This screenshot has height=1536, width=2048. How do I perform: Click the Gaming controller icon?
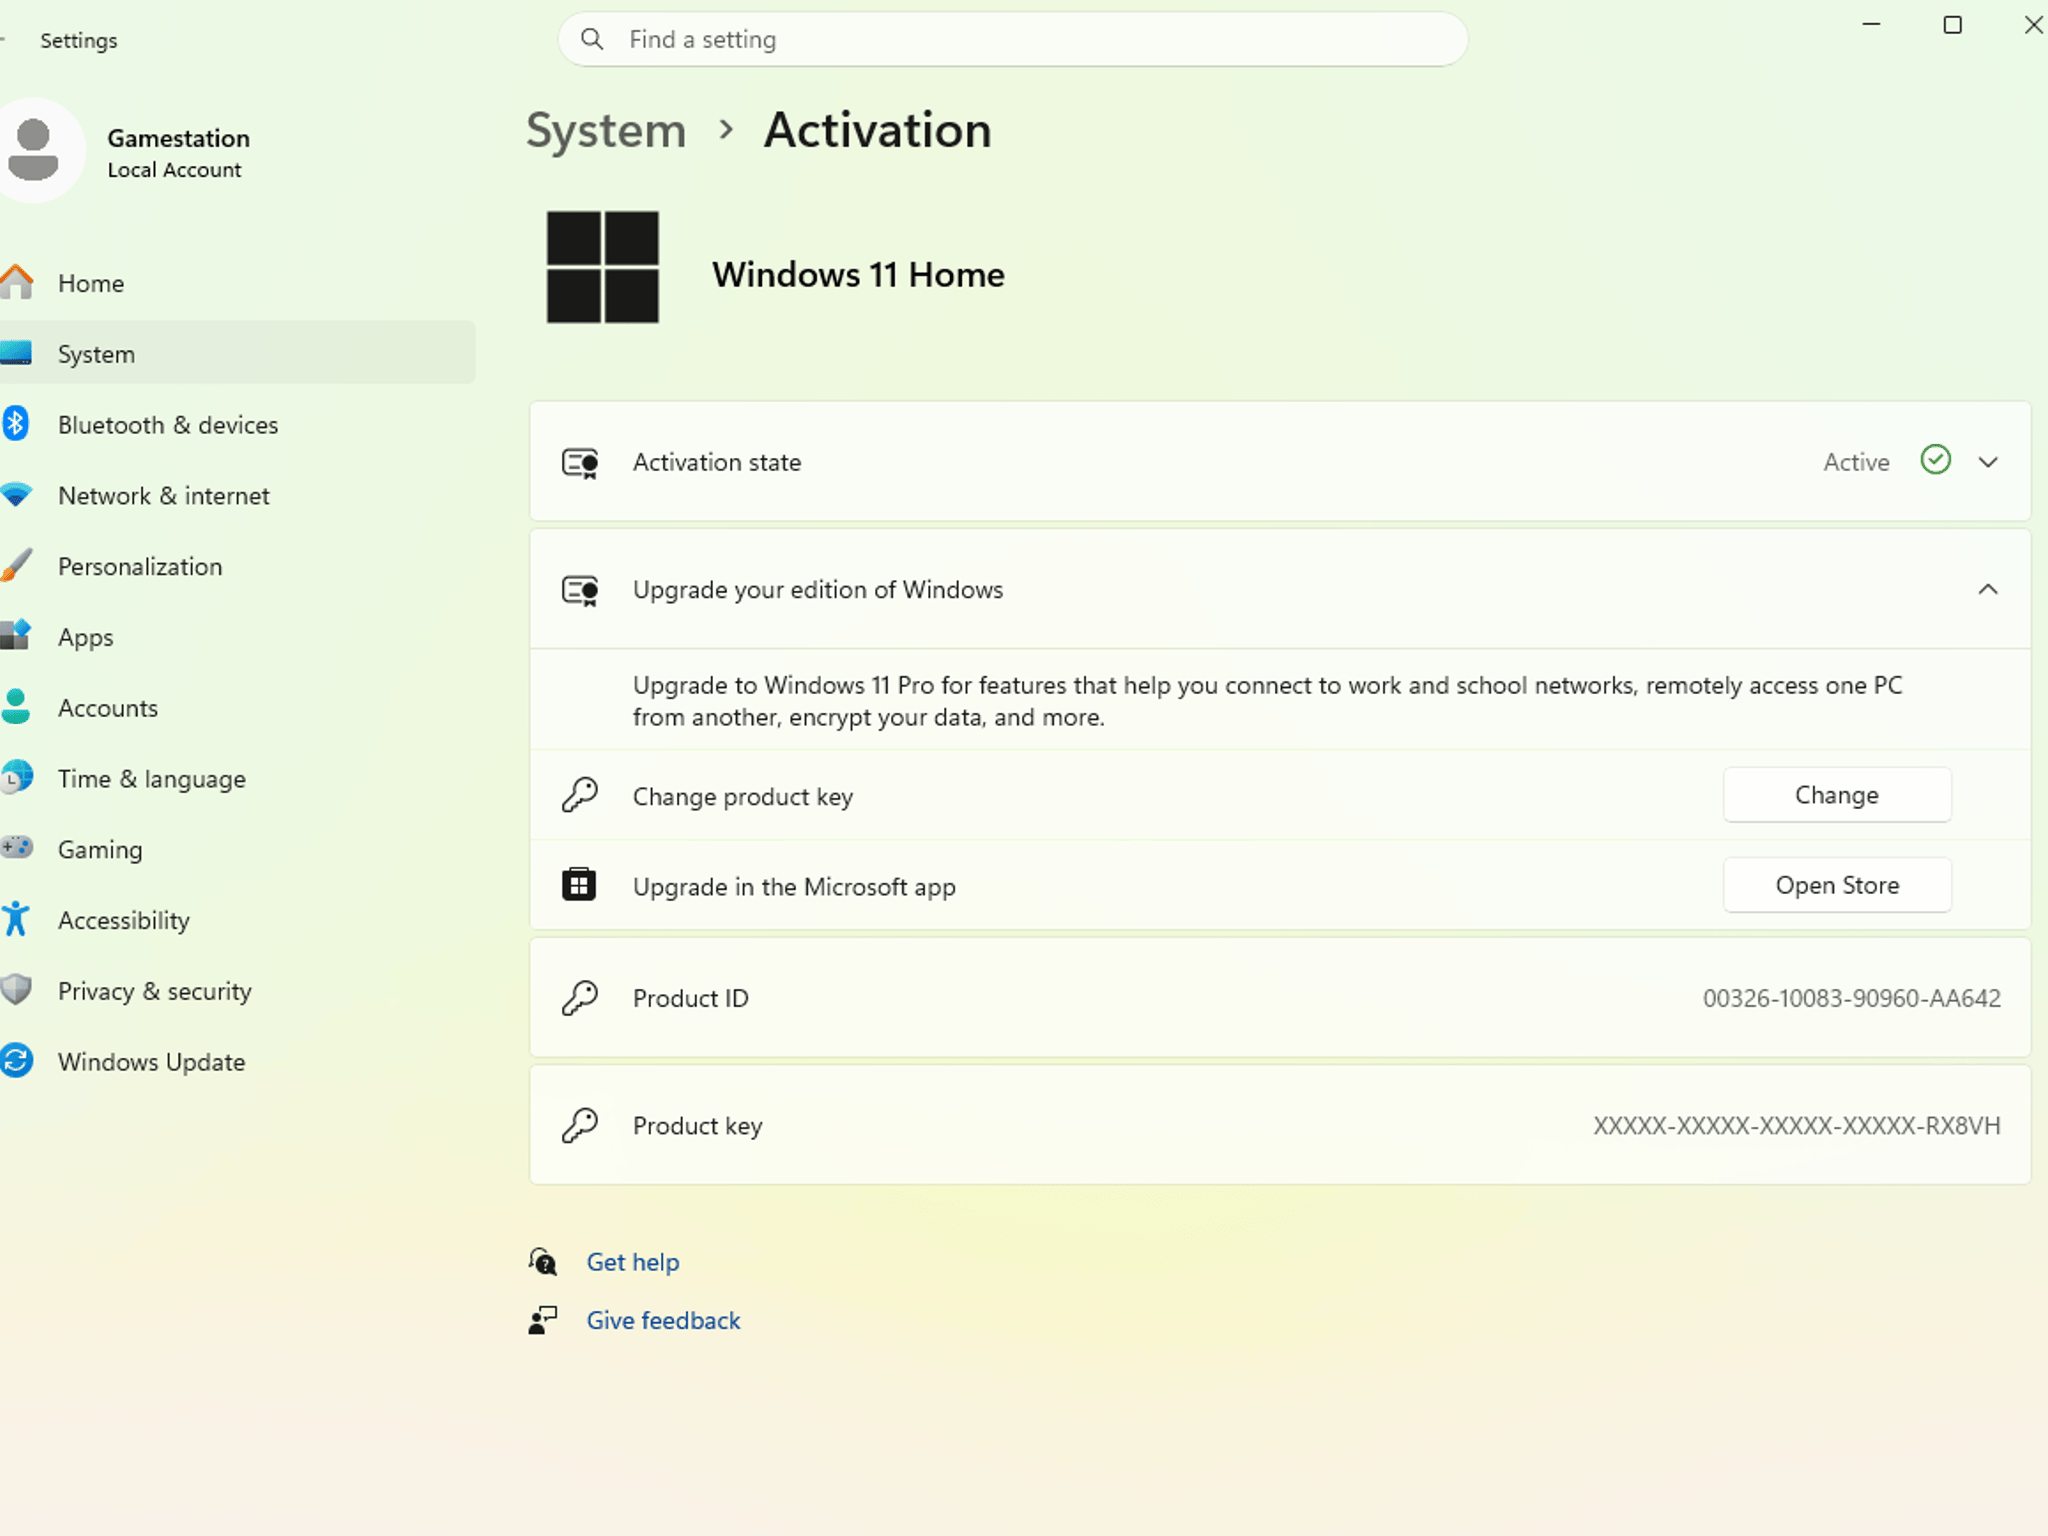tap(16, 848)
